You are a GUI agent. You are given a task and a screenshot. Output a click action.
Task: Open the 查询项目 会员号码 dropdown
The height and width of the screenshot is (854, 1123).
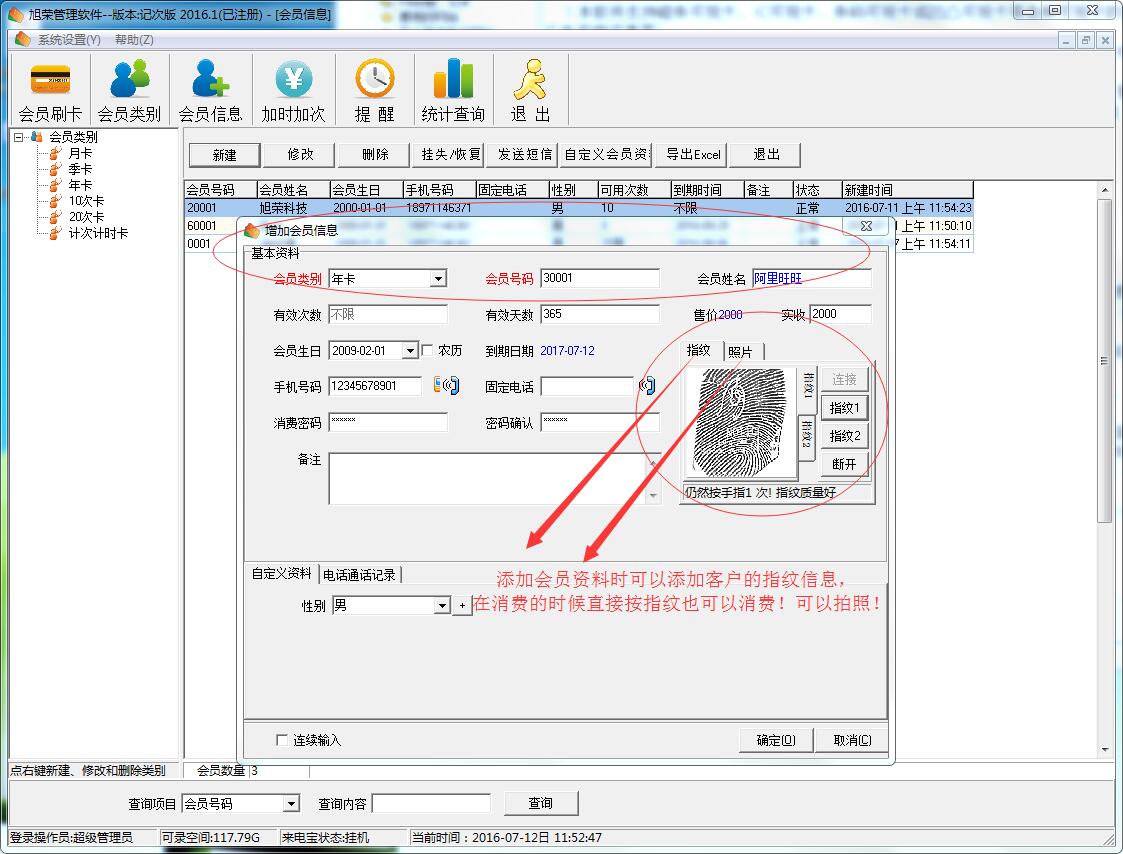(x=290, y=803)
